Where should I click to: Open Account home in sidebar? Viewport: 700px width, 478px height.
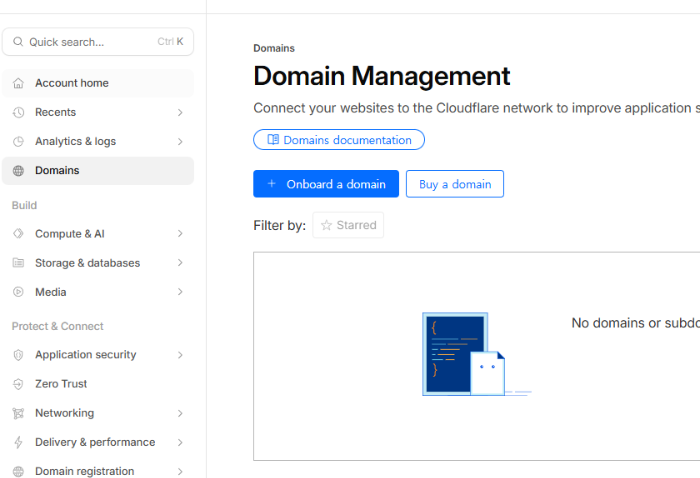98,83
